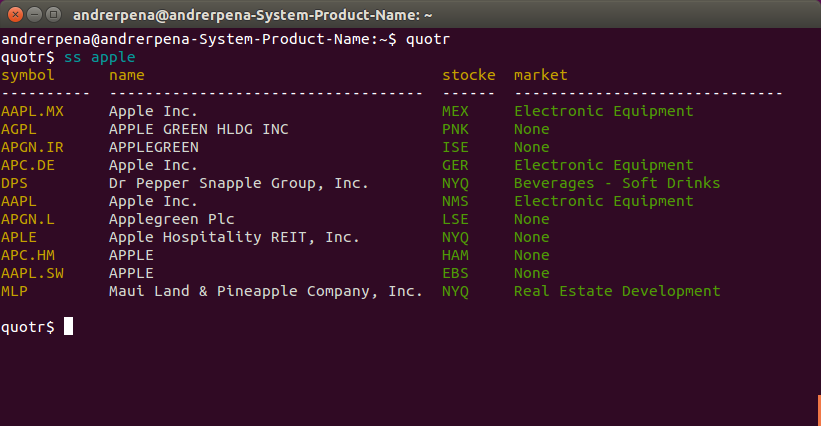
Task: Click the PNK exchange code
Action: 455,129
